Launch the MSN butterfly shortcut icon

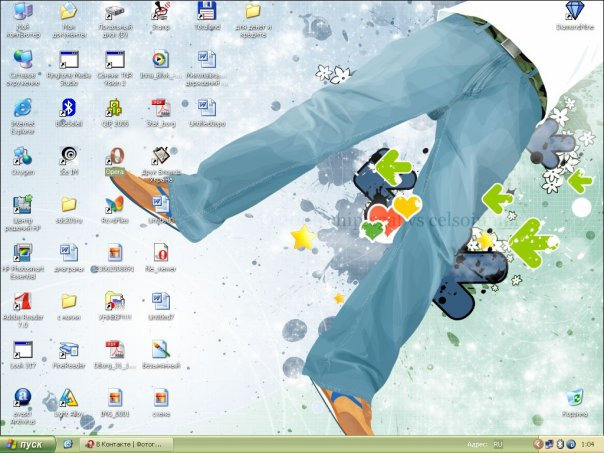115,205
